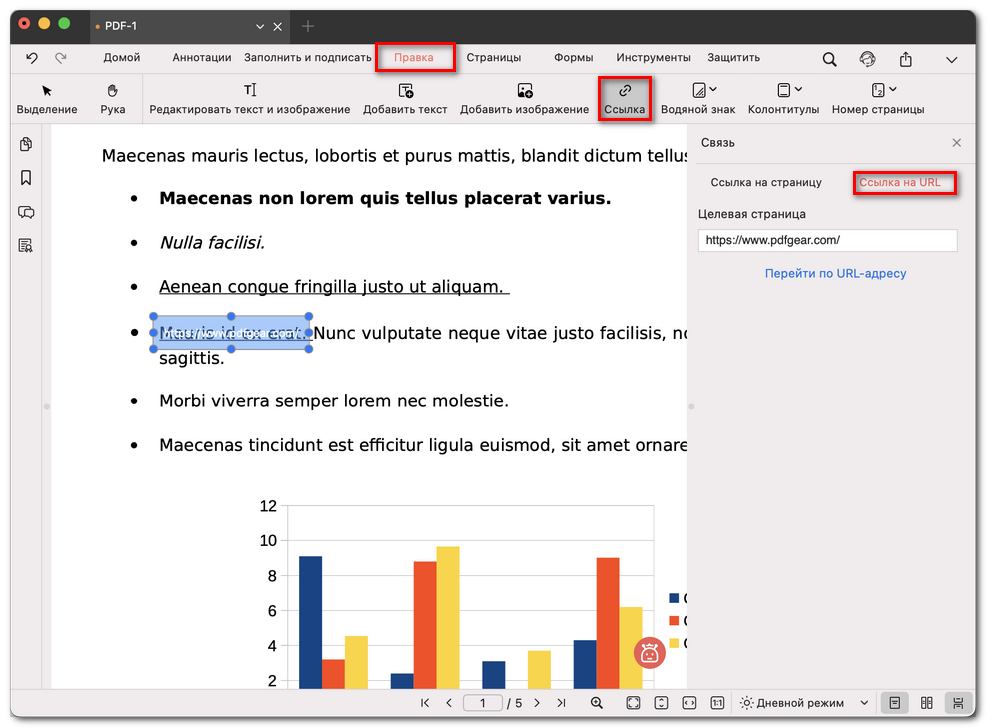Open the Страницы menu tab
This screenshot has height=728, width=987.
point(491,58)
